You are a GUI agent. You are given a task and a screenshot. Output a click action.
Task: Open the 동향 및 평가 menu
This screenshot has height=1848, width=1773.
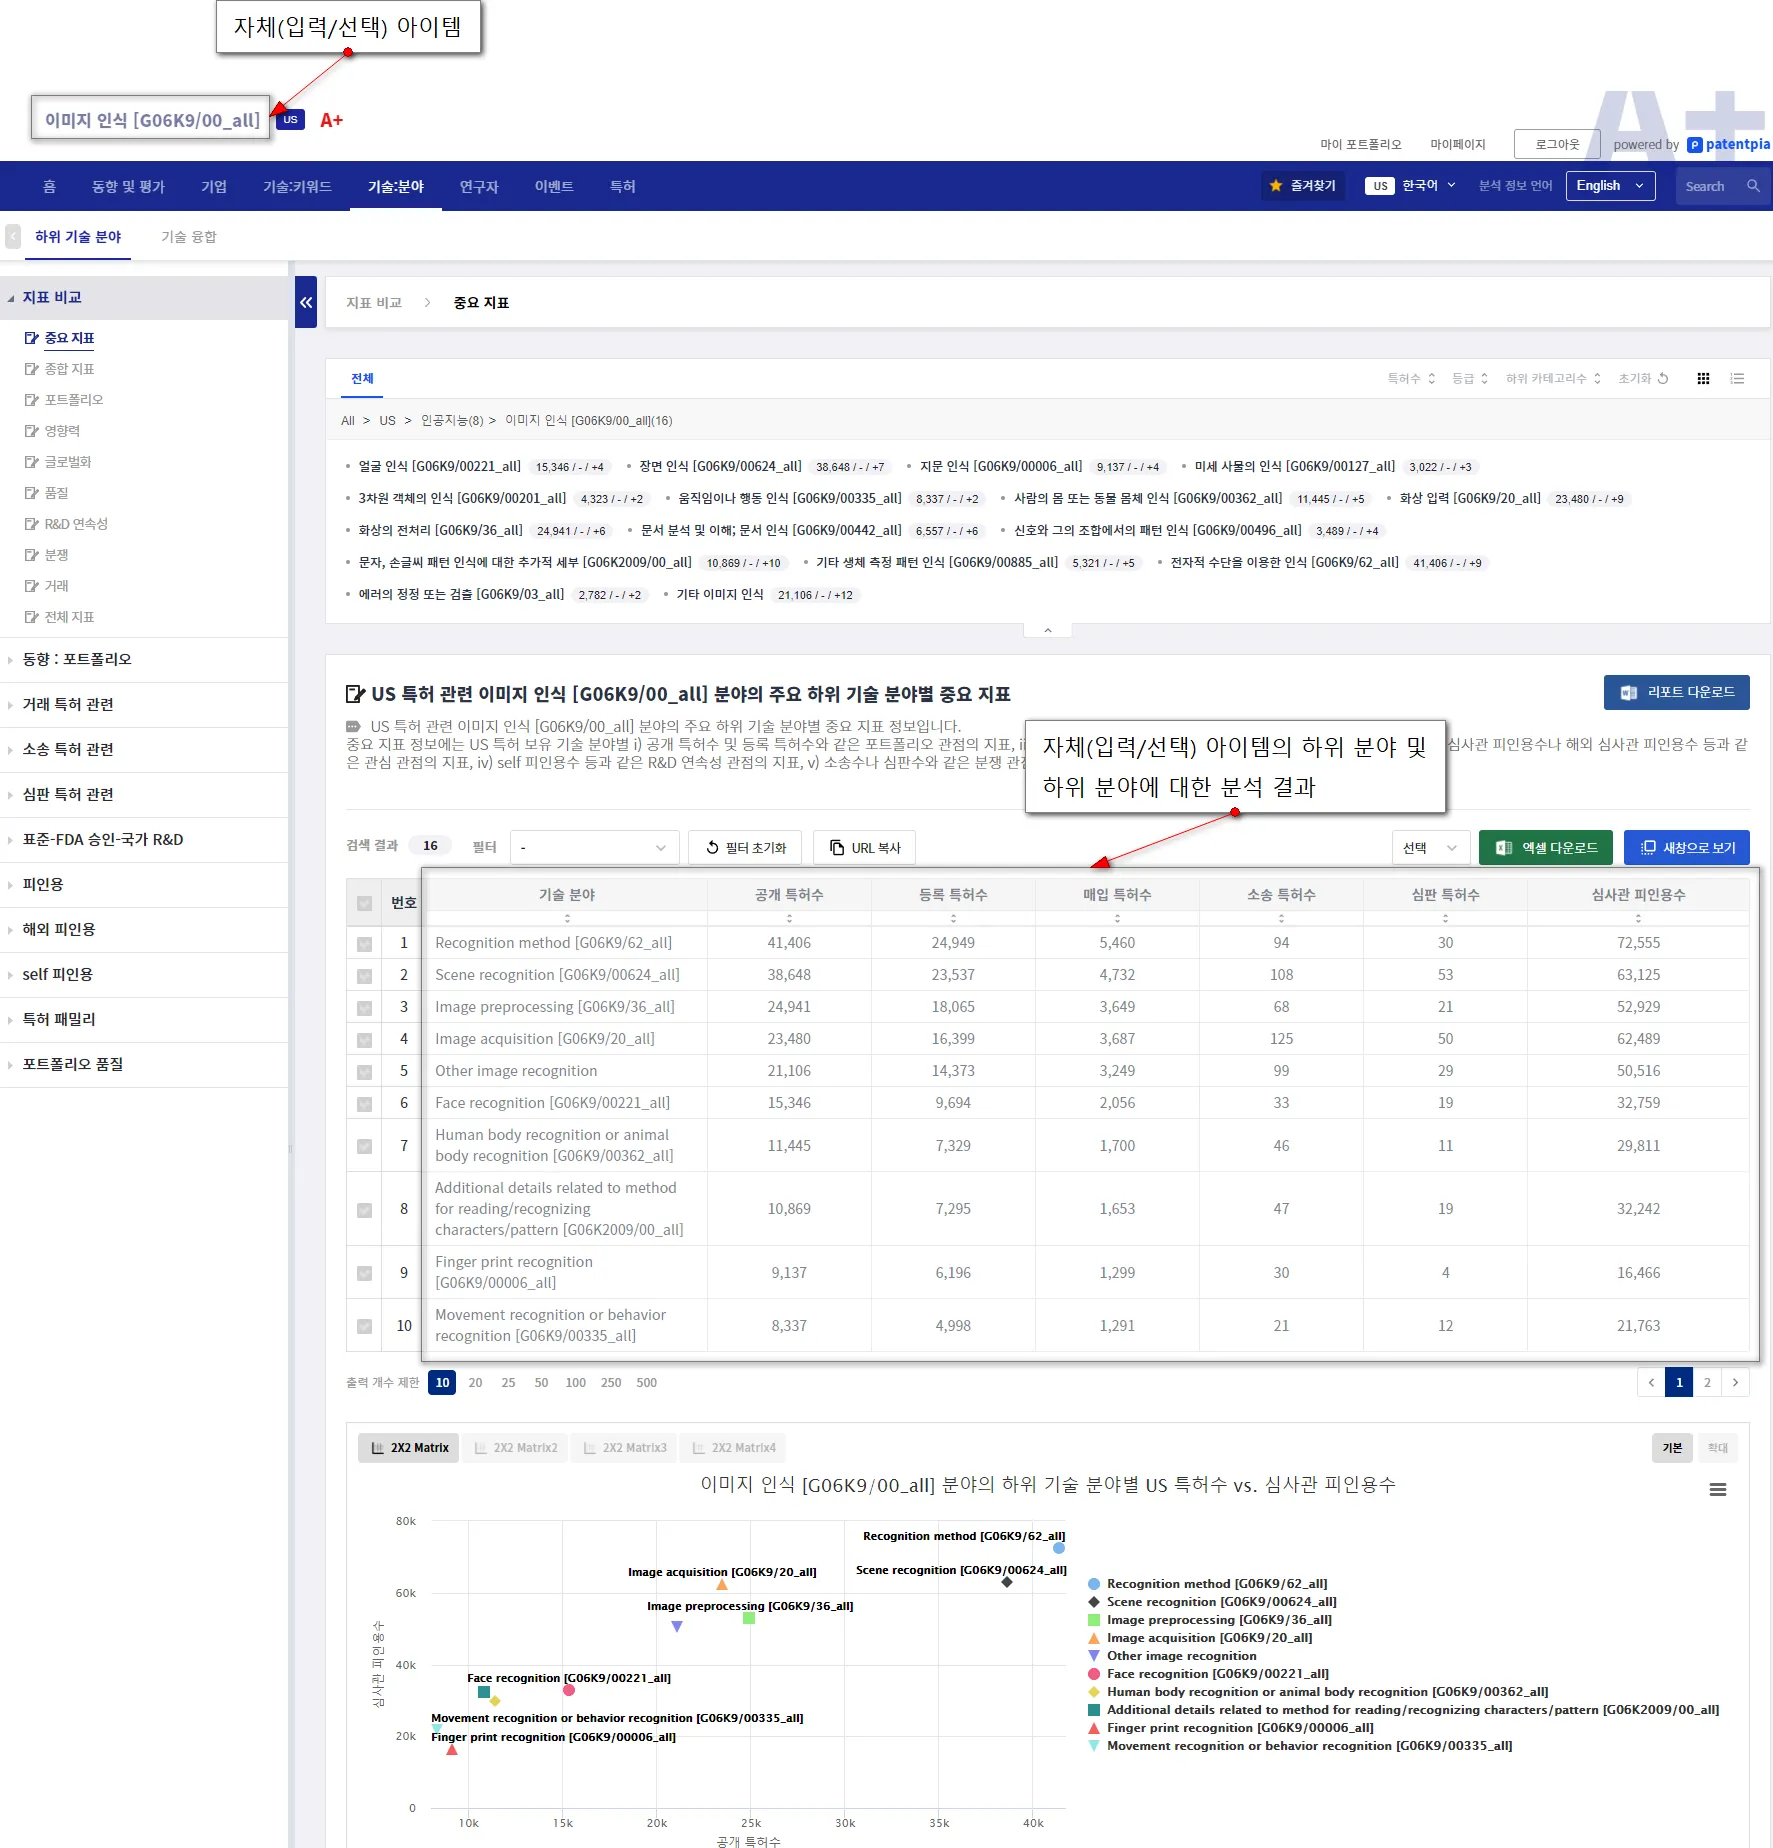coord(128,186)
